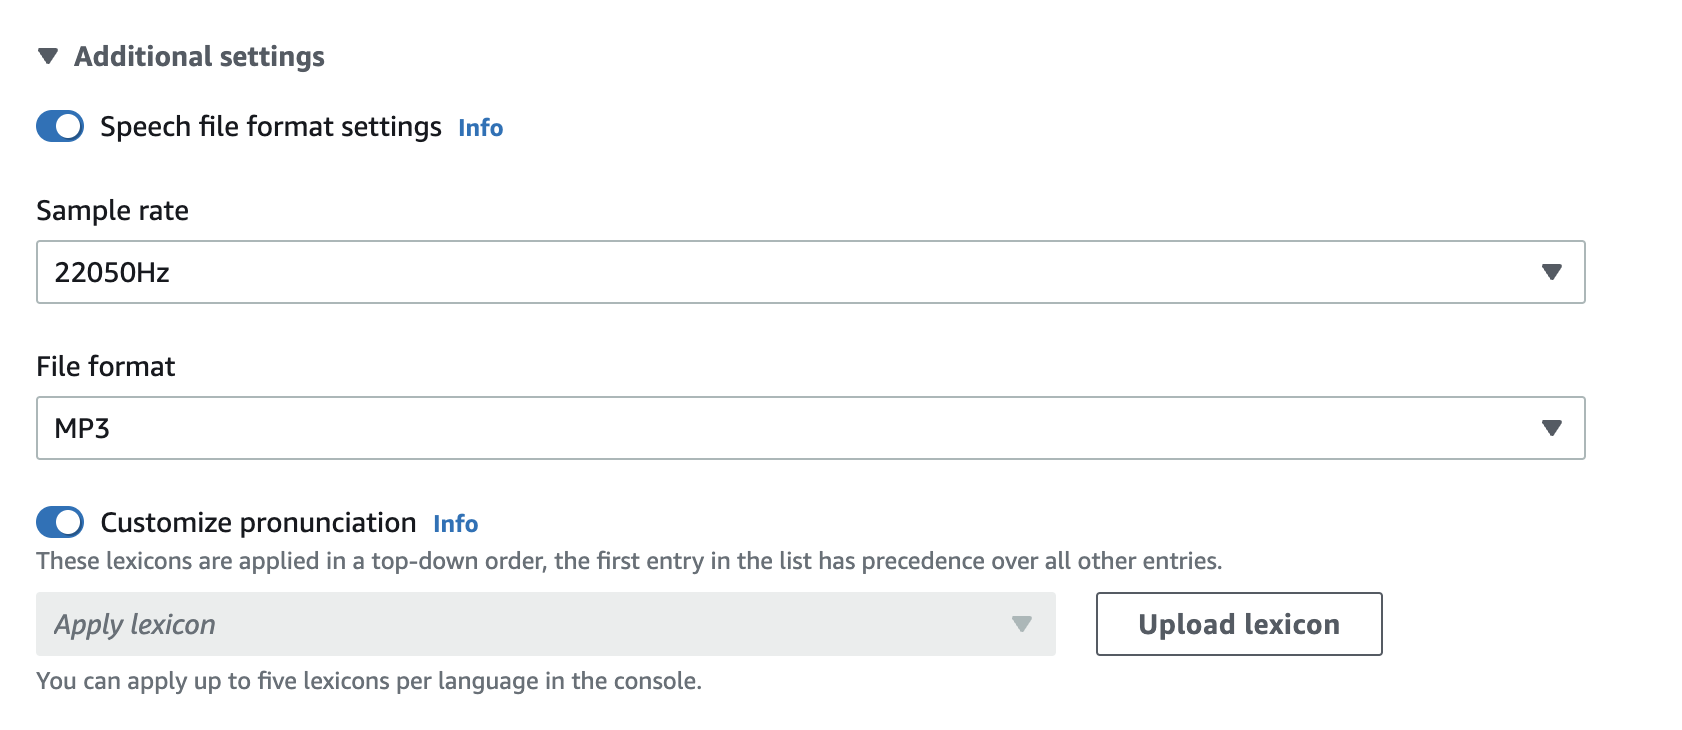
Task: Click the File format dropdown arrow
Action: 1551,427
